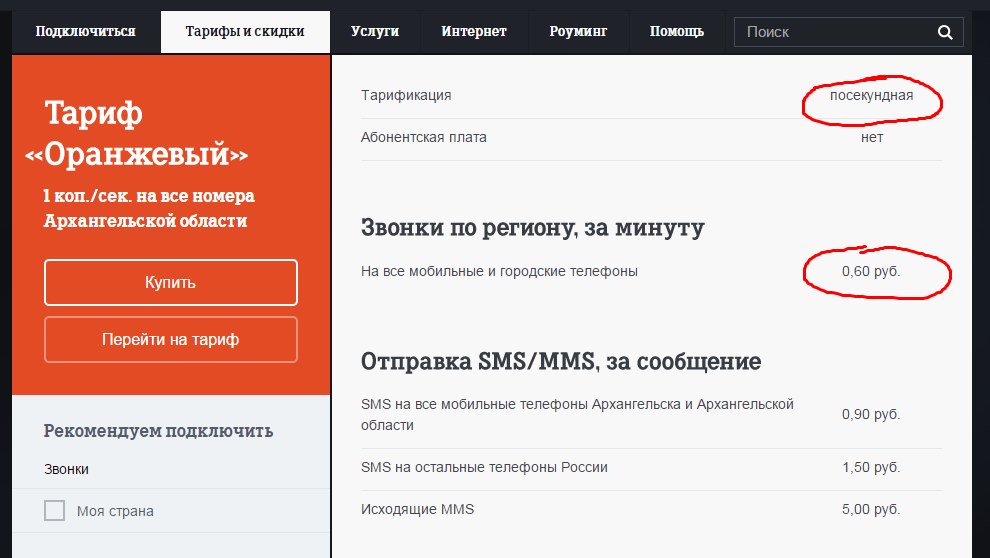
Task: Click the Тариф «Оранжевый» title
Action: (x=136, y=133)
